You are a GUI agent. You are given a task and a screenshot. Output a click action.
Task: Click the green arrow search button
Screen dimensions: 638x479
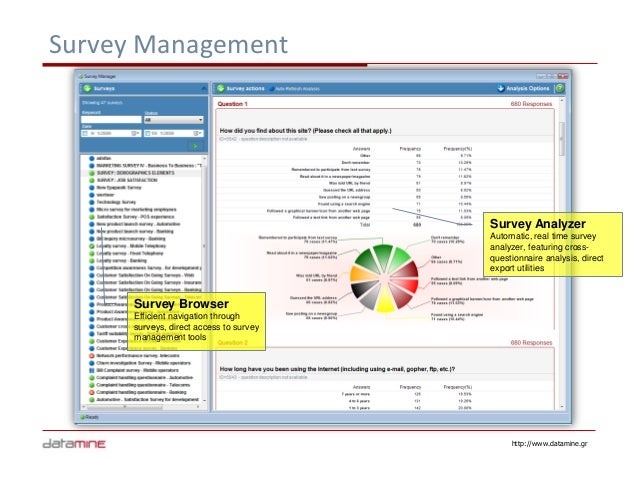[x=195, y=146]
